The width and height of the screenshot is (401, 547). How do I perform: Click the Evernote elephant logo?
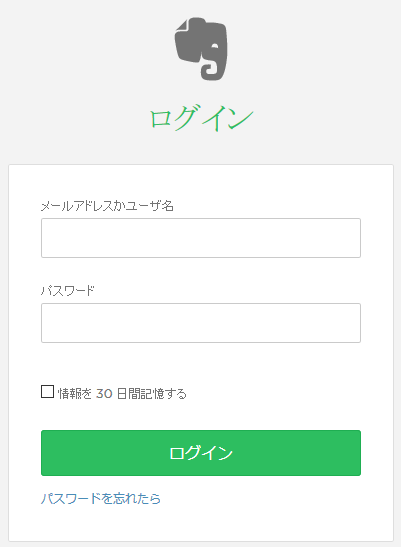coord(201,49)
